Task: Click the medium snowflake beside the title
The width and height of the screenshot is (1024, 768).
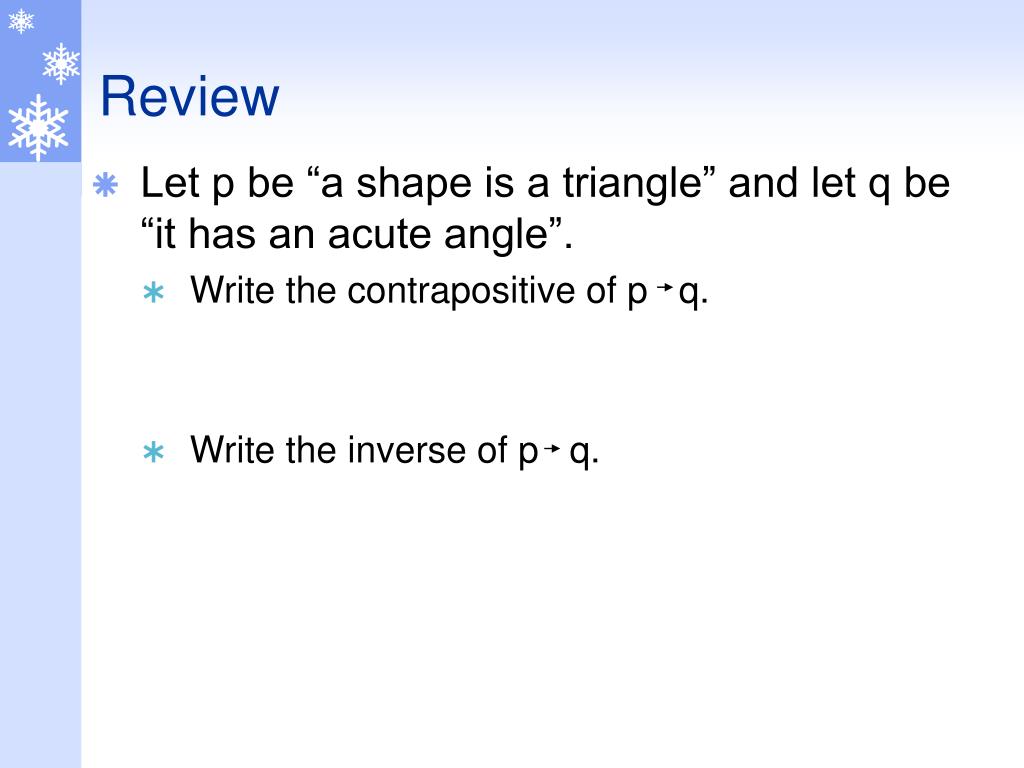Action: pyautogui.click(x=61, y=63)
